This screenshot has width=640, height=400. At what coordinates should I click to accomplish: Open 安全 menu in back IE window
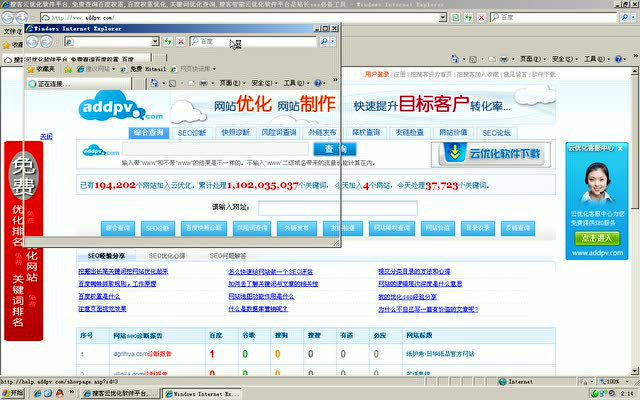click(565, 59)
